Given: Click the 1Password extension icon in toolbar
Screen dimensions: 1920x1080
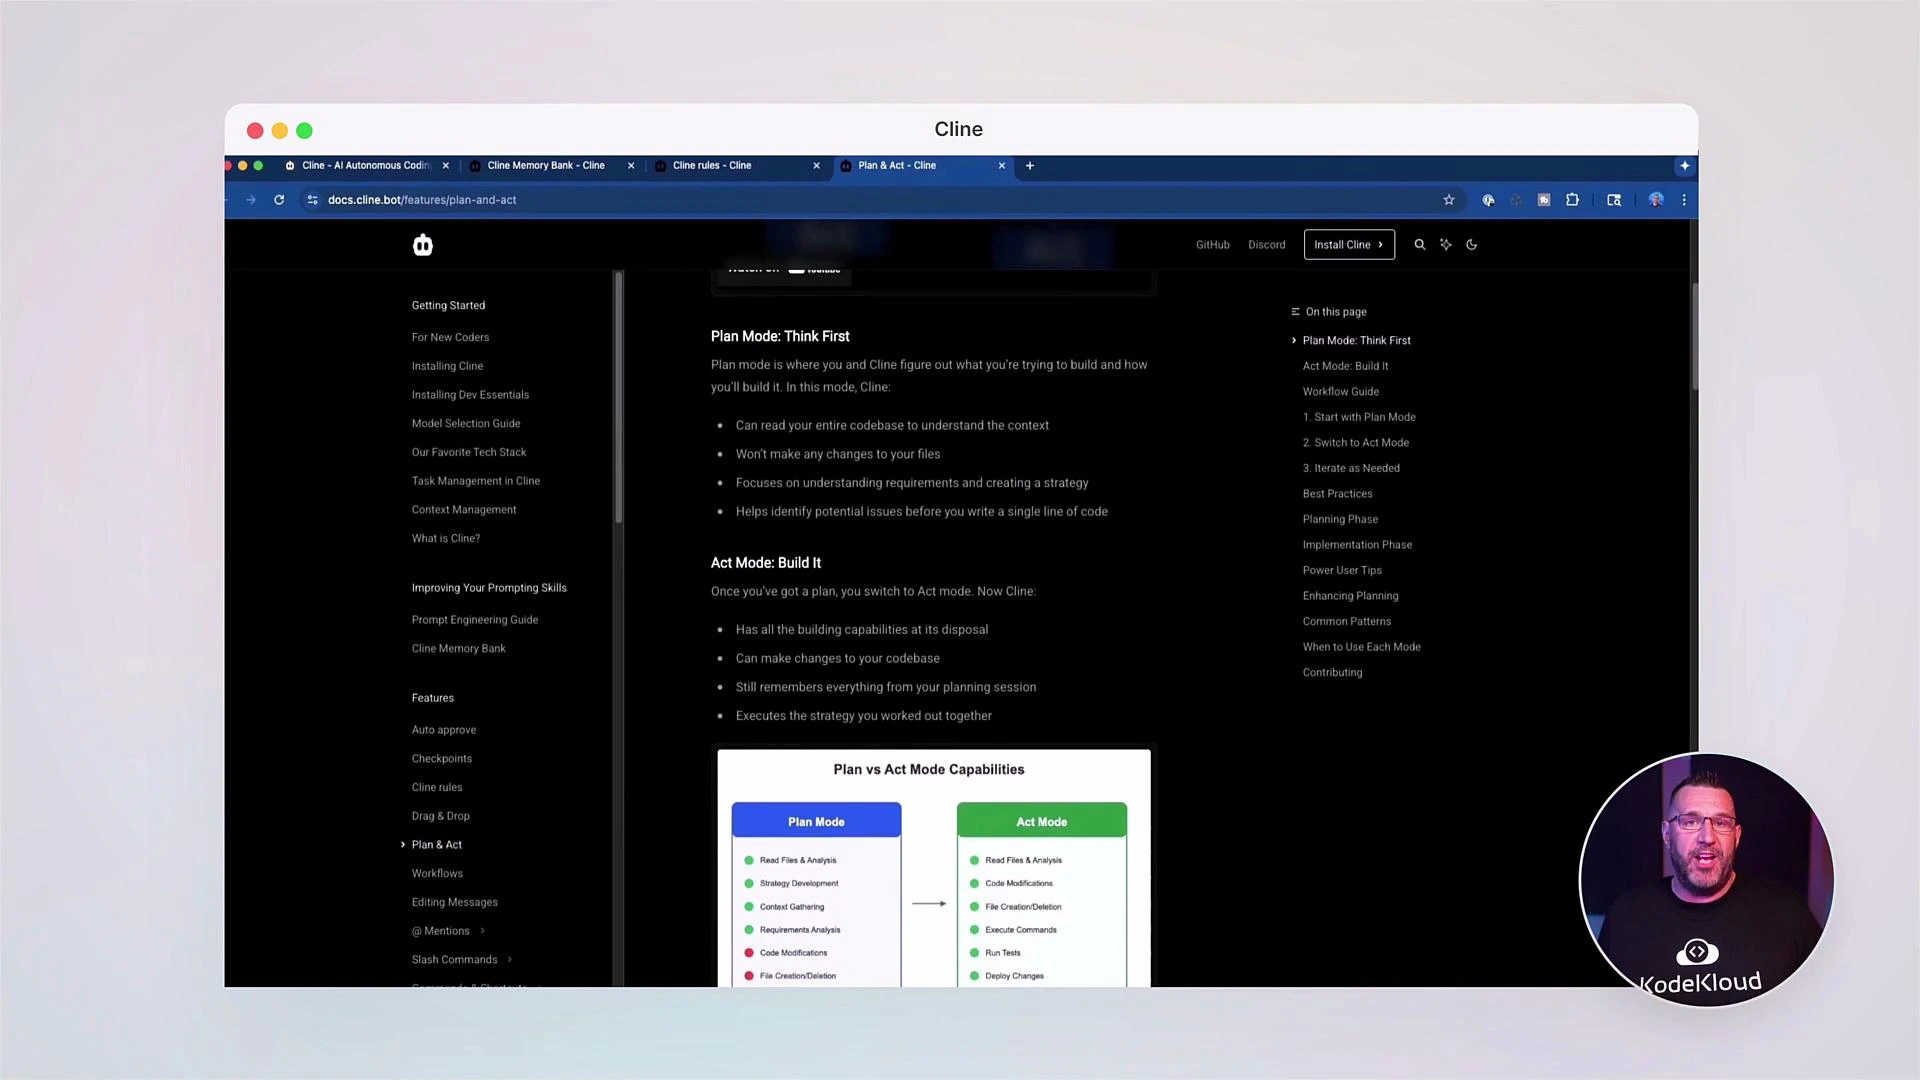Looking at the screenshot, I should [x=1488, y=200].
